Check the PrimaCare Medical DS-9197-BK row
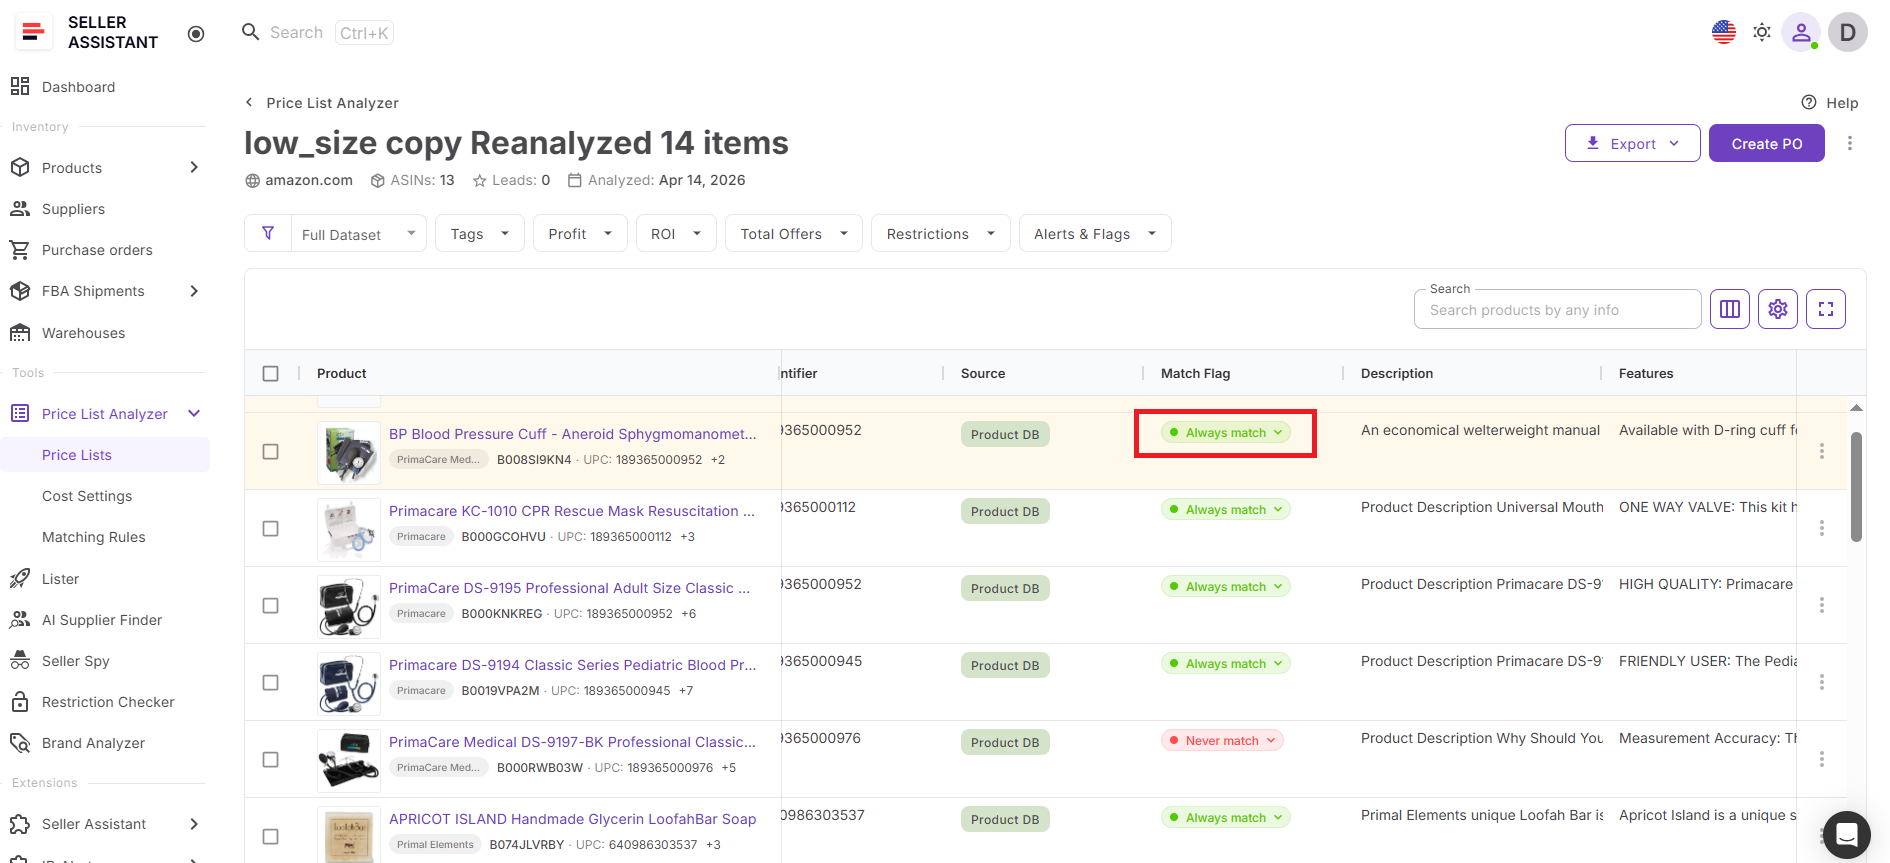 [x=270, y=759]
